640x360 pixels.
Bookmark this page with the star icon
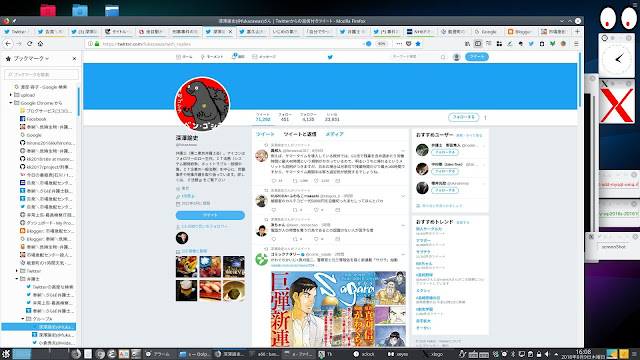[418, 44]
